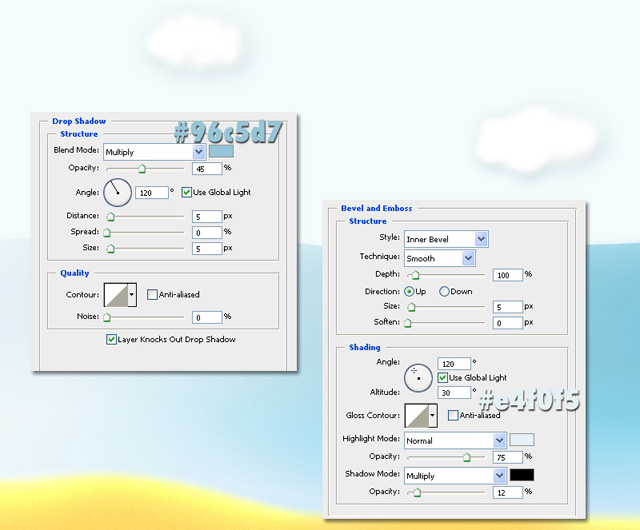Click the Drop Shadow Opacity slider handle

click(x=142, y=169)
